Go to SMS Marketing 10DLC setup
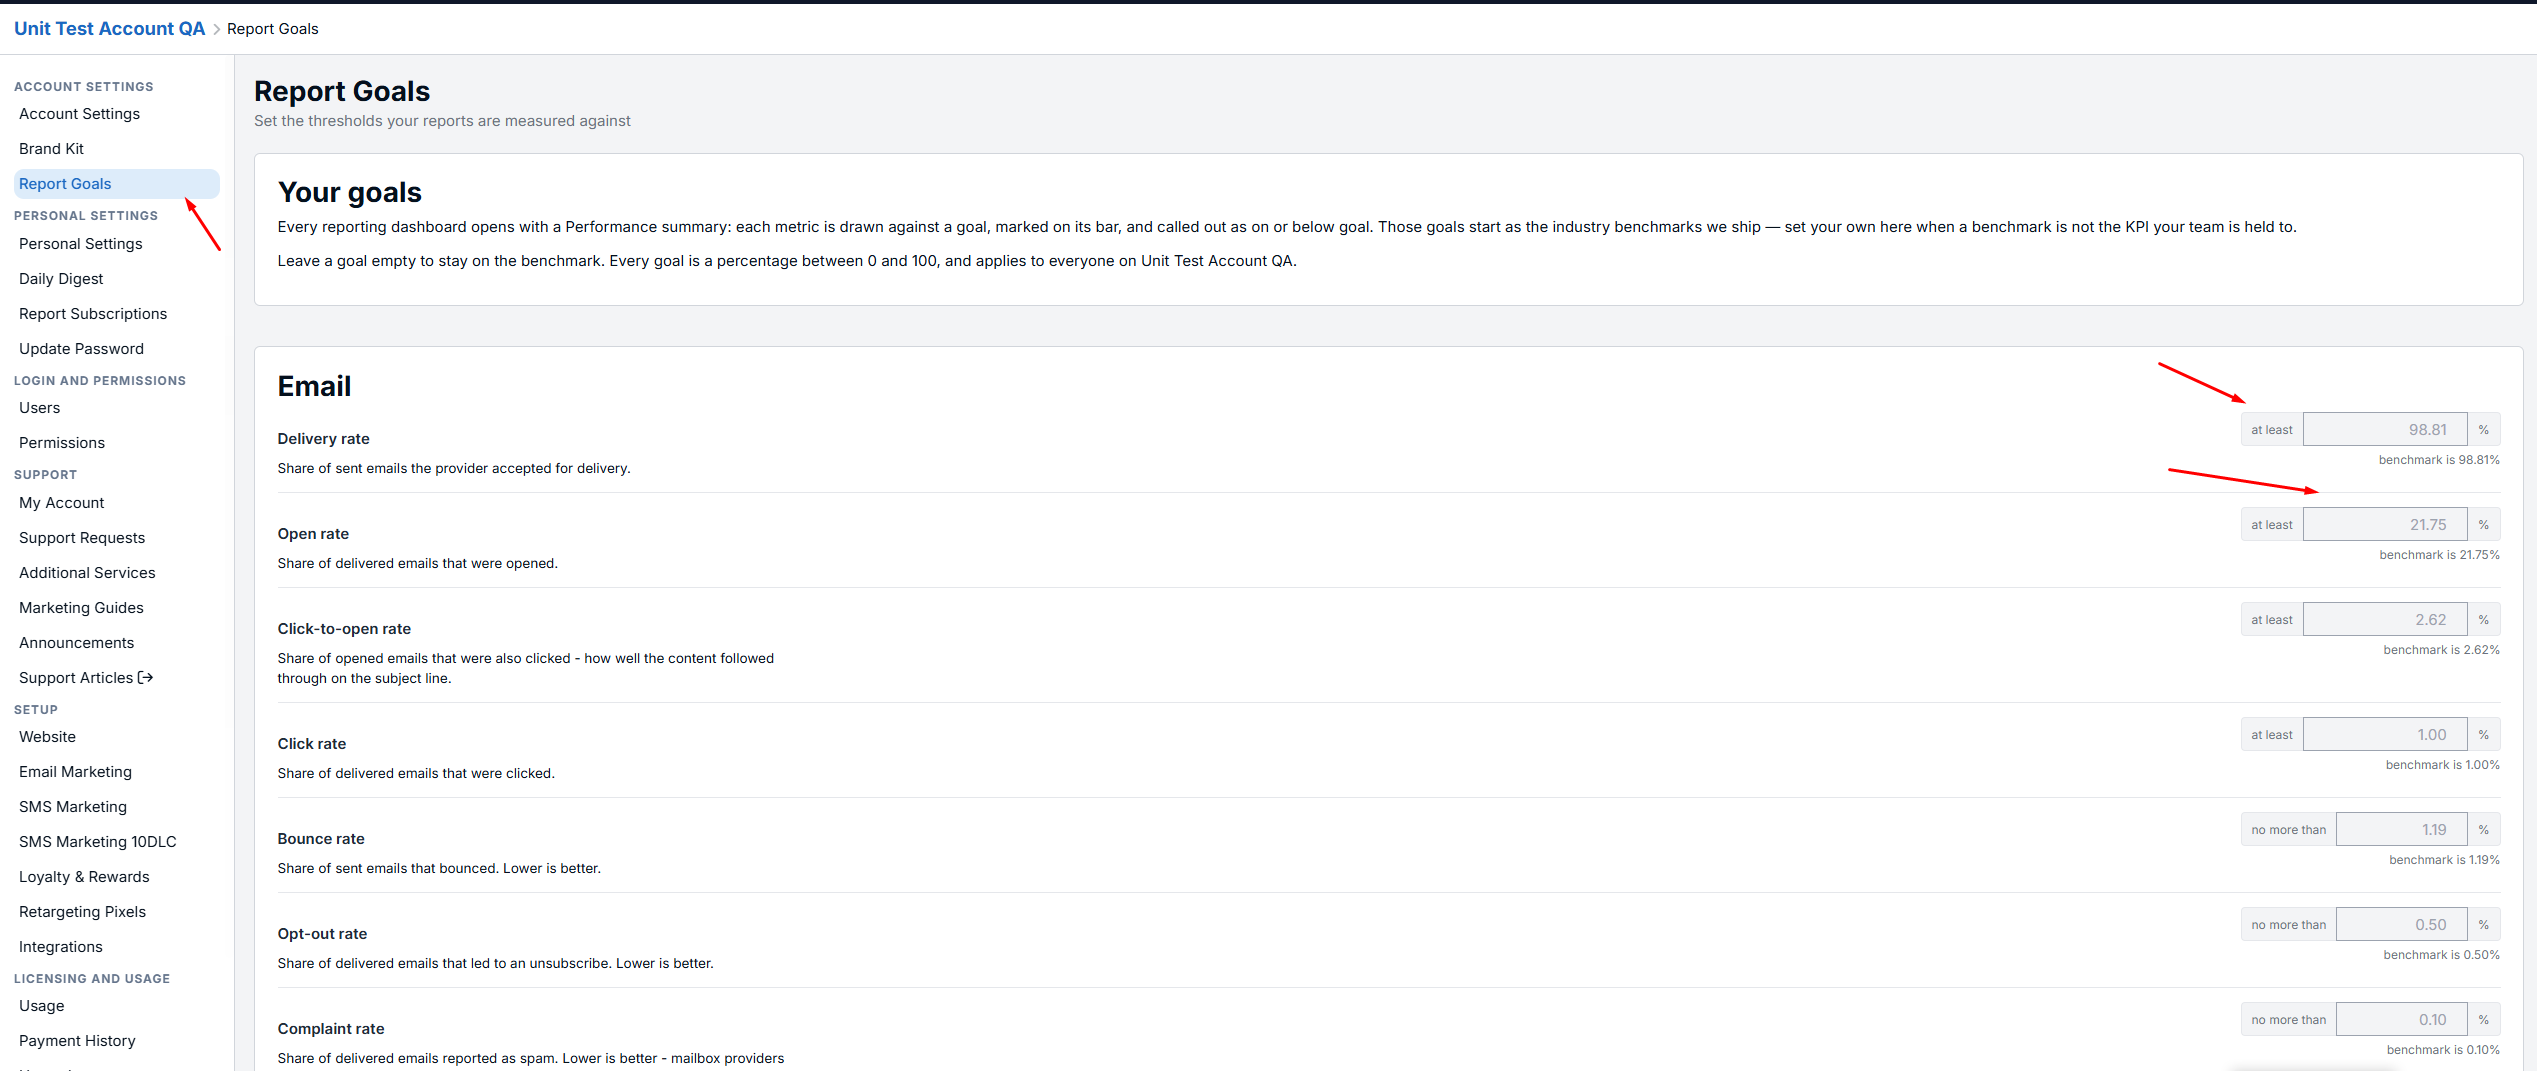The width and height of the screenshot is (2537, 1071). tap(97, 841)
